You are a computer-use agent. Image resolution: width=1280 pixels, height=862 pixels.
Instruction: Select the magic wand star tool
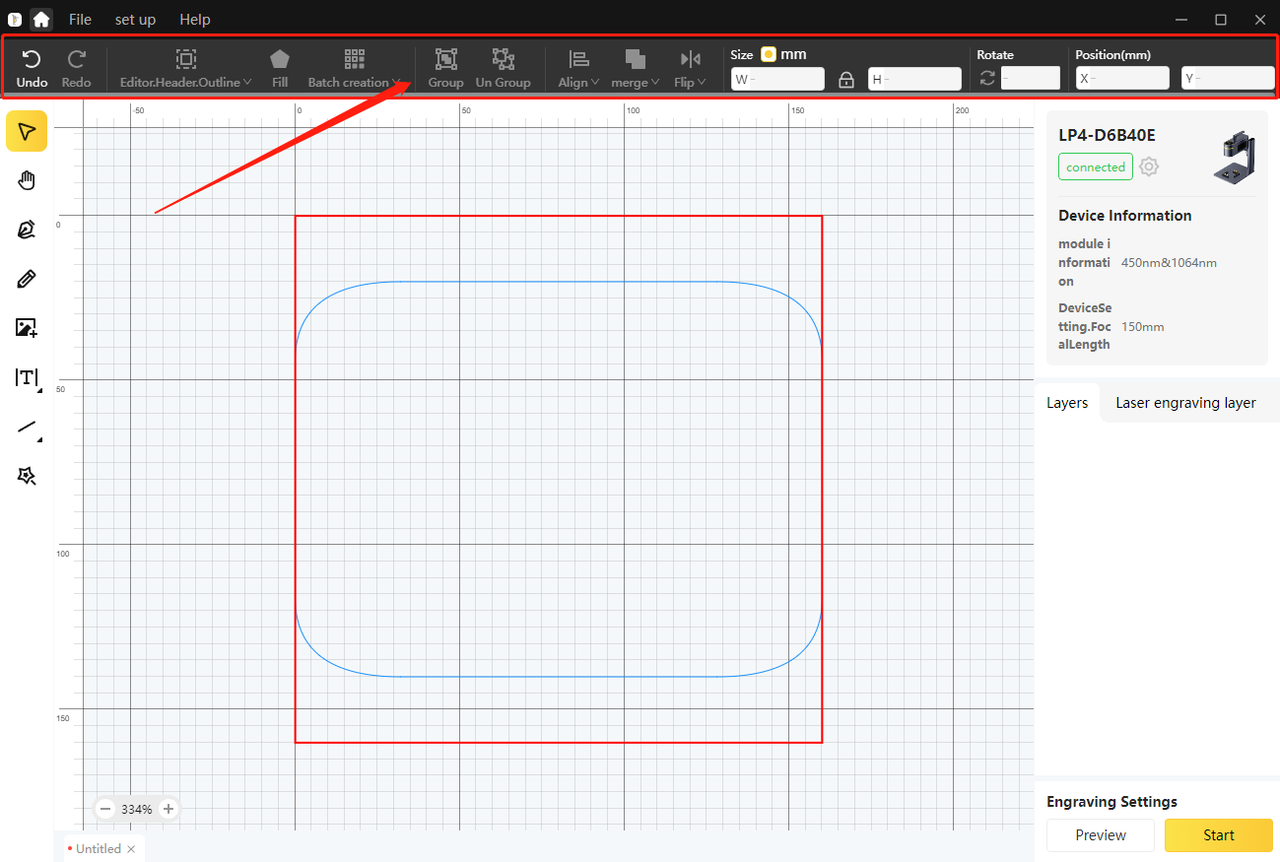27,476
